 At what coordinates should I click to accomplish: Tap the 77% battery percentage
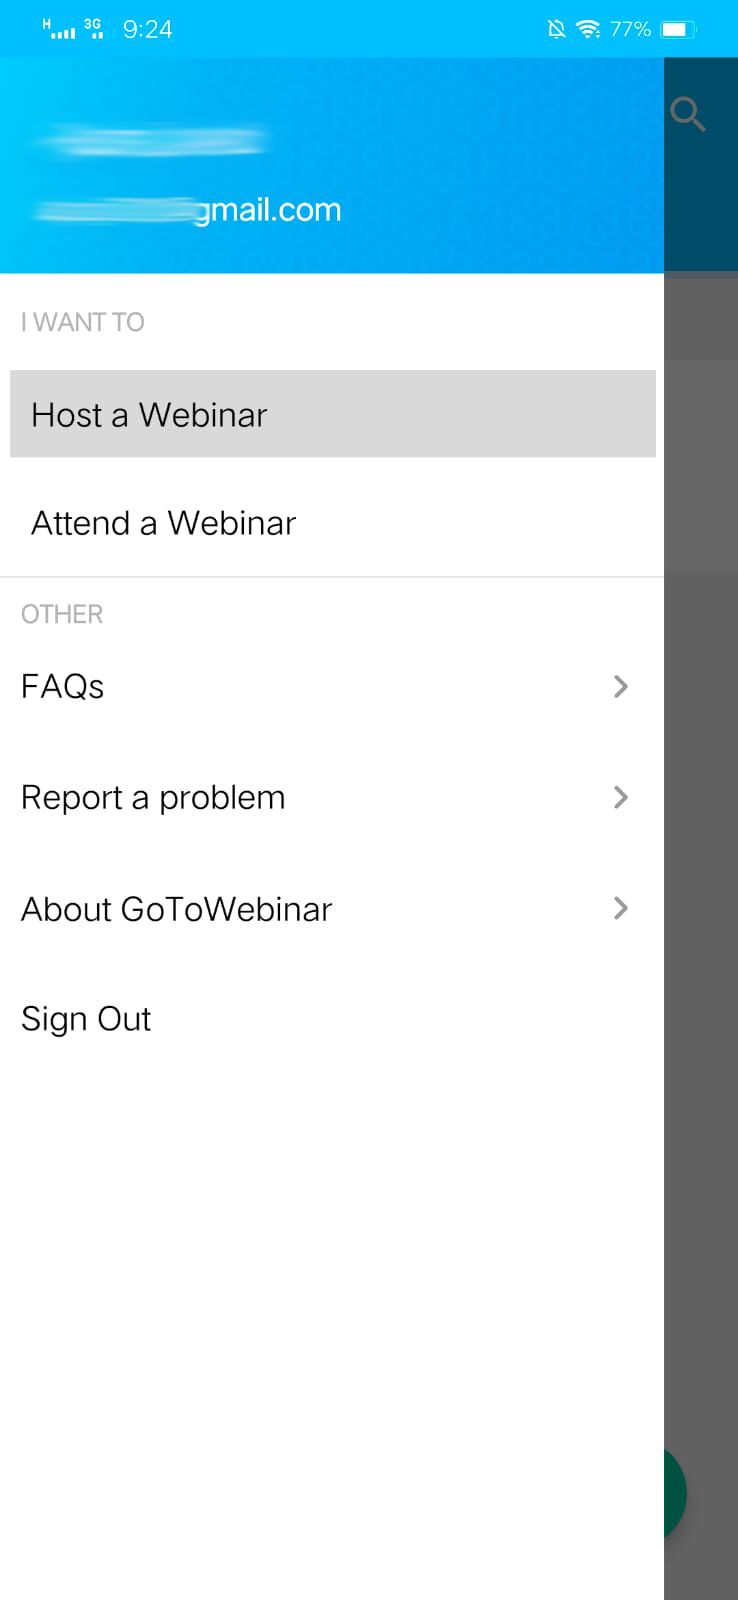click(x=630, y=29)
